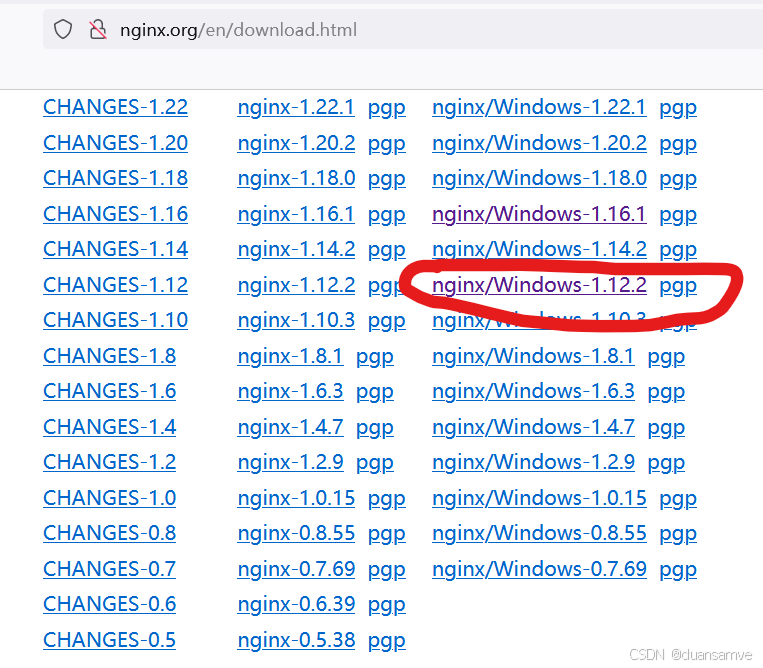The height and width of the screenshot is (668, 763).
Task: Open pgp signature next to nginx/Windows-1.6.3
Action: 666,393
